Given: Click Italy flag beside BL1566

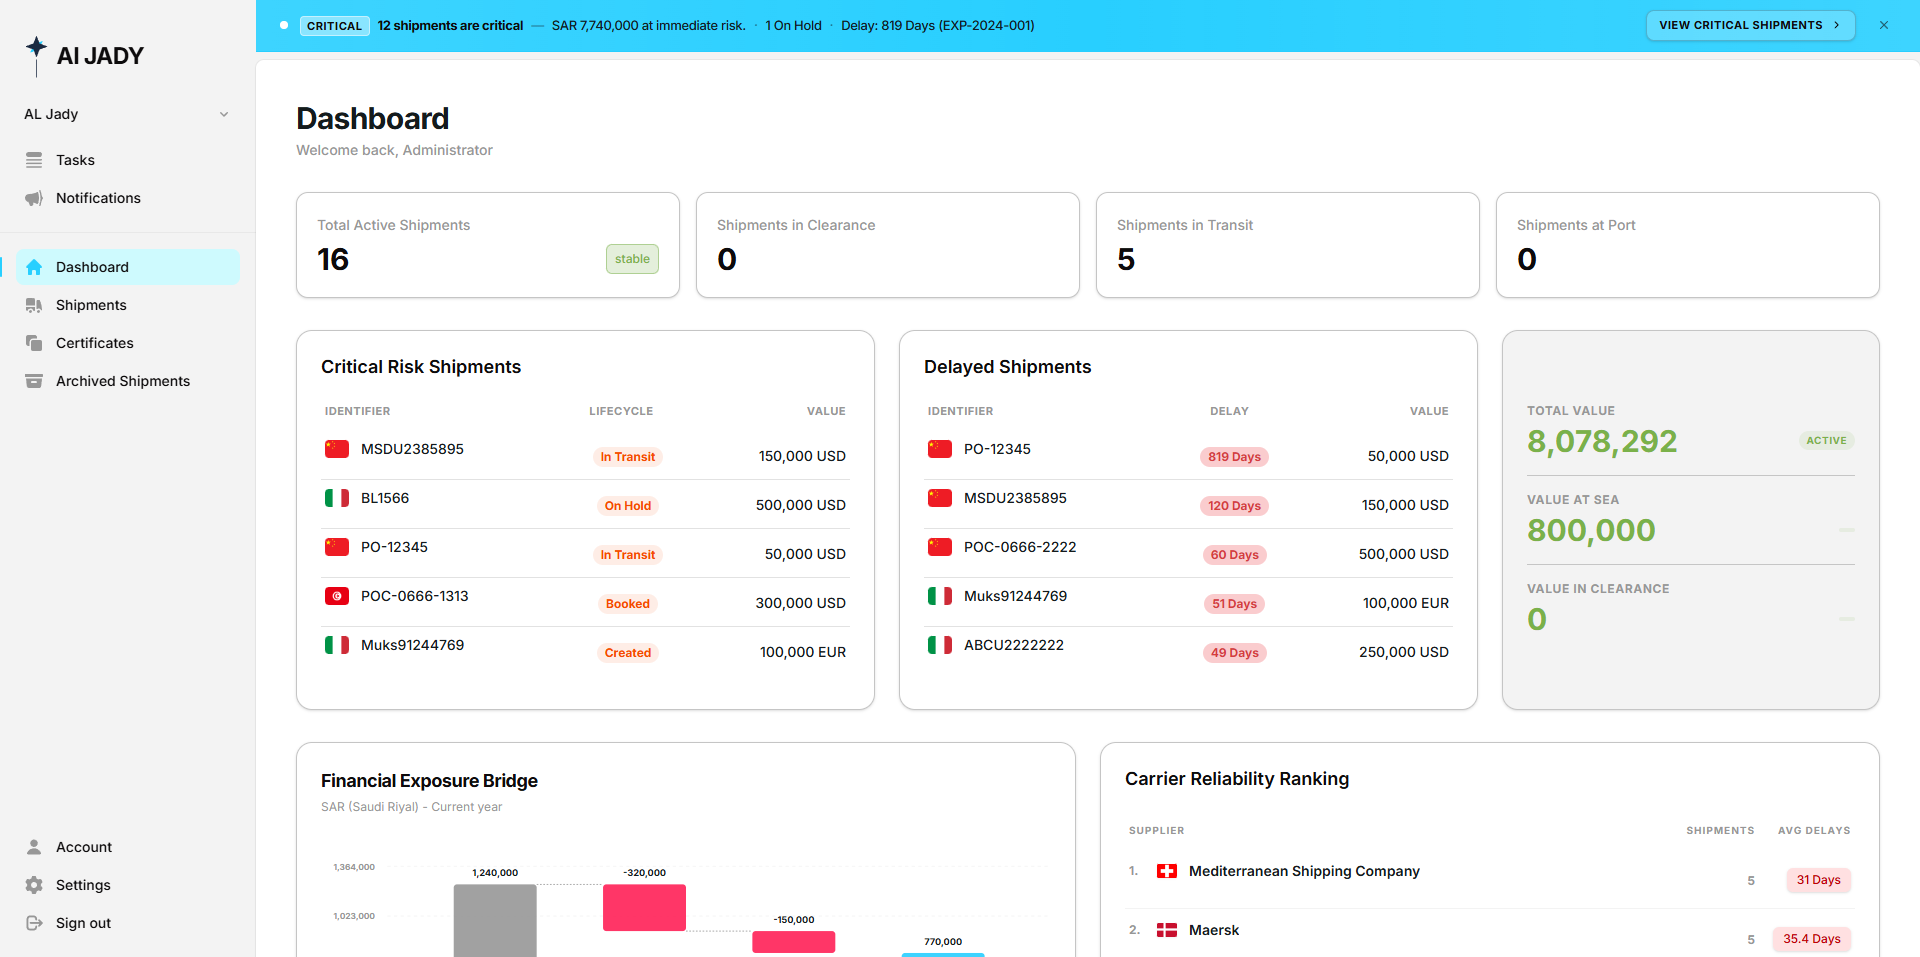Looking at the screenshot, I should click(337, 498).
